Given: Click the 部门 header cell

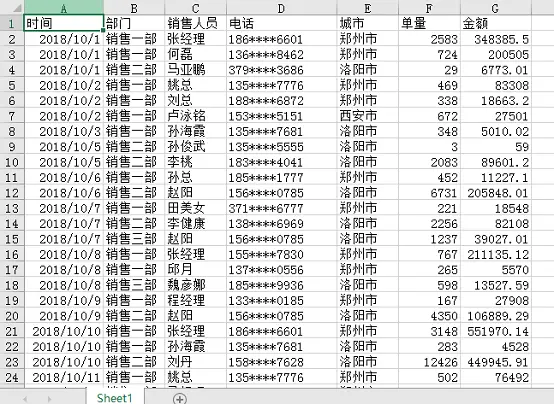Looking at the screenshot, I should [134, 23].
